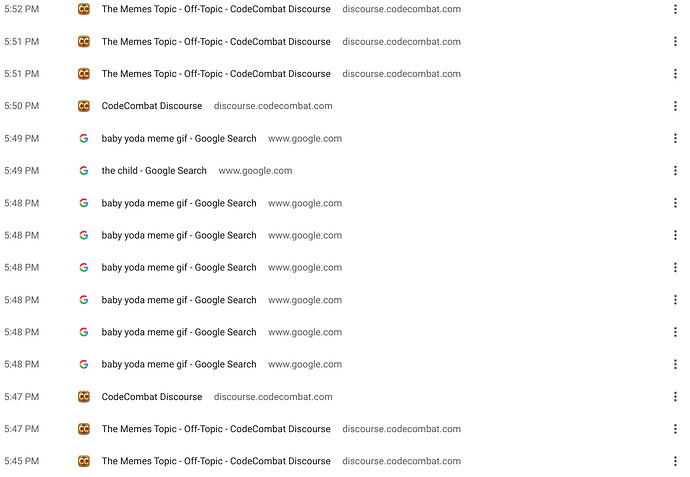The height and width of the screenshot is (477, 690).
Task: Click the Google favicon beside the child entry
Action: (x=84, y=171)
